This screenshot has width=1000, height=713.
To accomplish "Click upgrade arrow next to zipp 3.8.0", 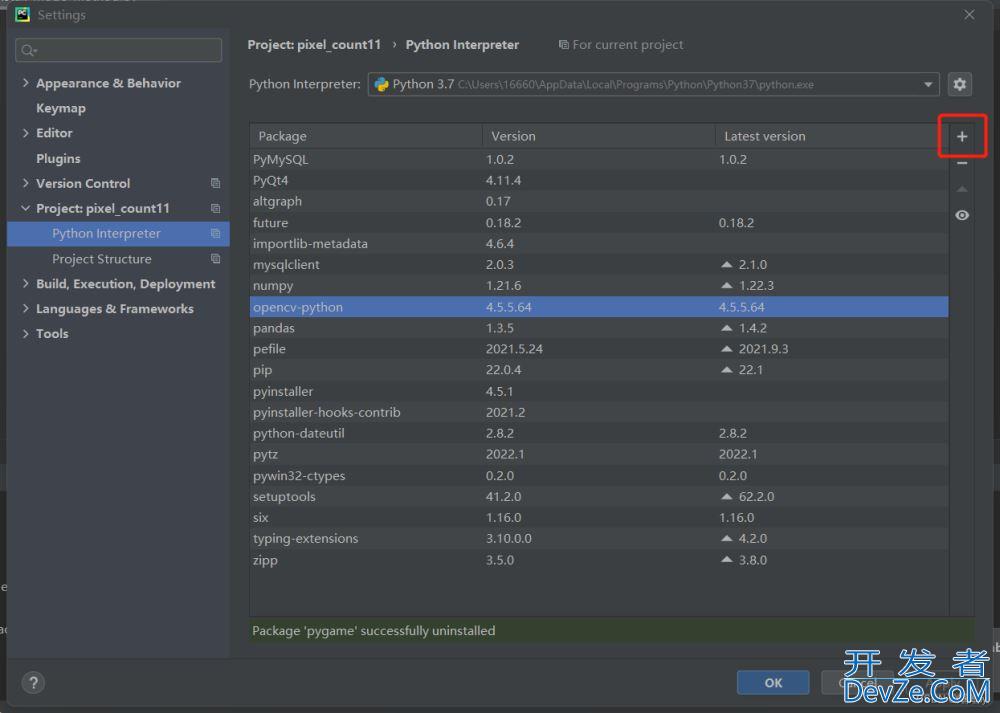I will pyautogui.click(x=726, y=560).
